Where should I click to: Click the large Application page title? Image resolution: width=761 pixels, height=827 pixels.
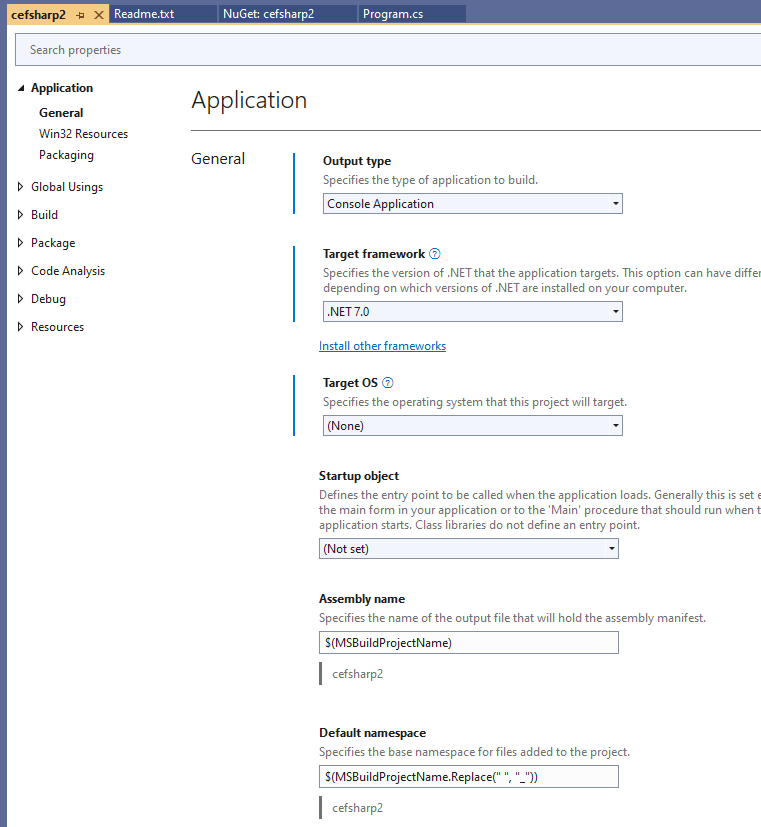(249, 100)
